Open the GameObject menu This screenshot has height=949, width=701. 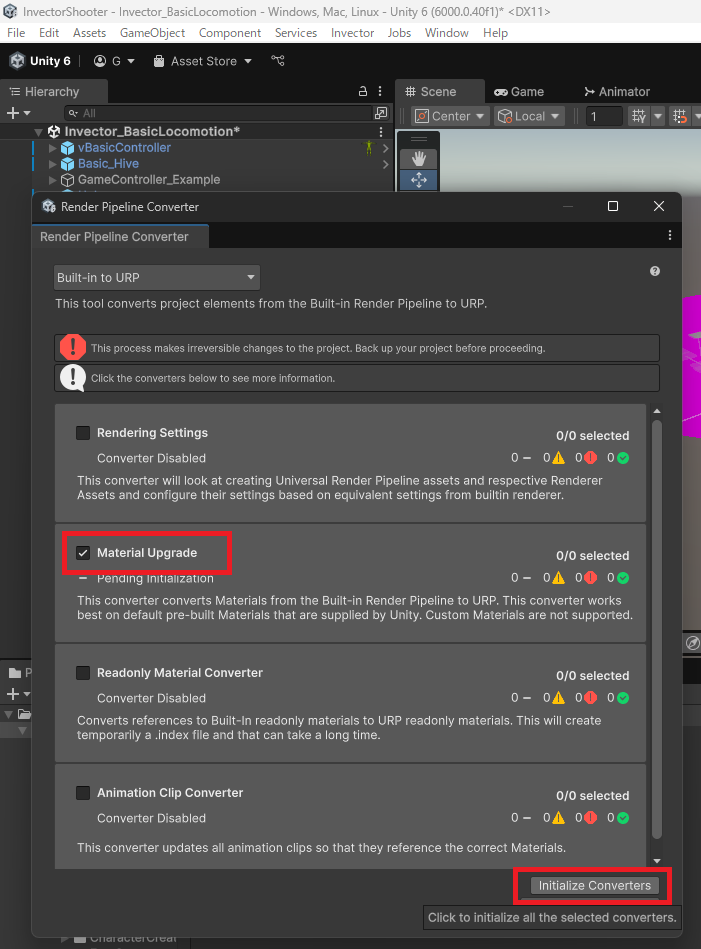(x=153, y=33)
